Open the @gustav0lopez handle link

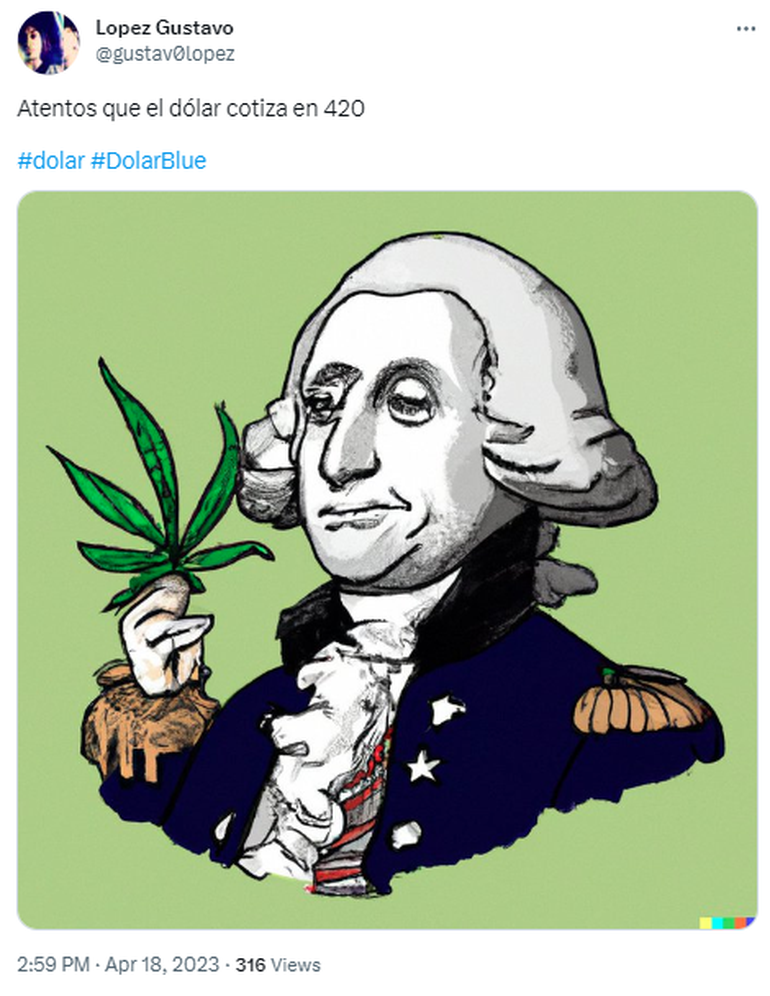coord(165,54)
